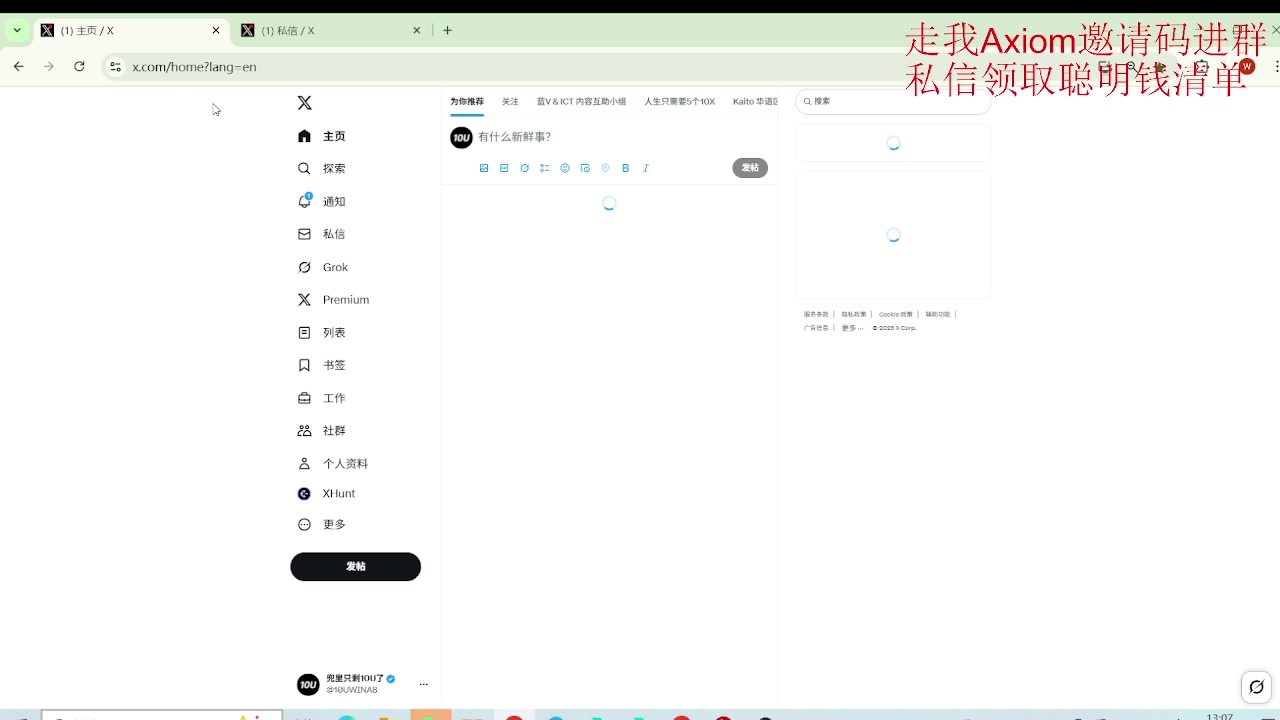Viewport: 1280px width, 720px height.
Task: Open the XHunt sidebar item
Action: [x=327, y=494]
